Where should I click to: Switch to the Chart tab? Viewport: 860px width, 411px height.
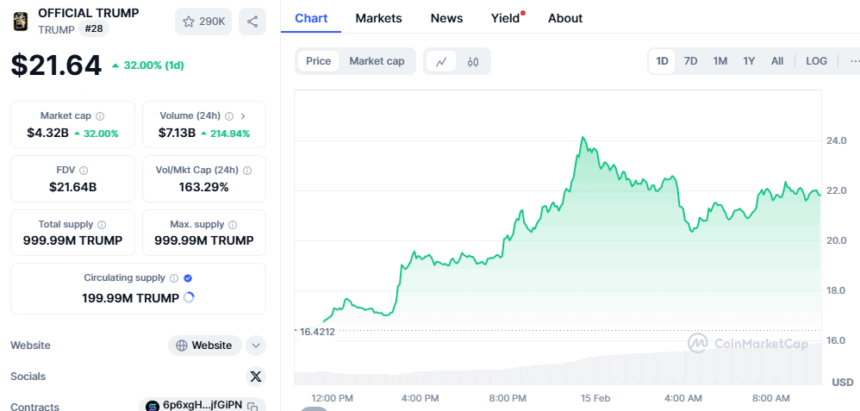point(311,18)
